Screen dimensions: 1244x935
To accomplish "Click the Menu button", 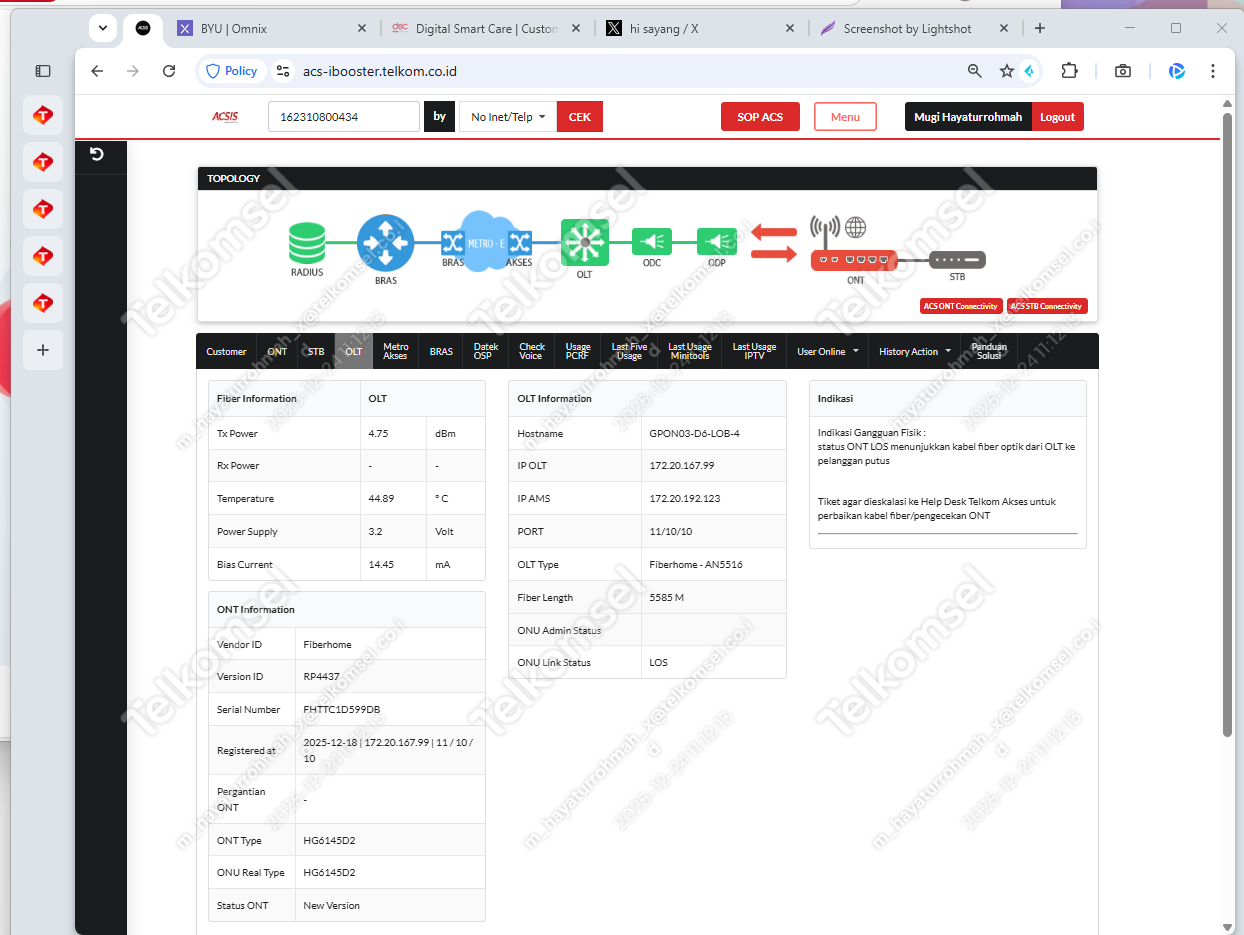I will click(845, 117).
